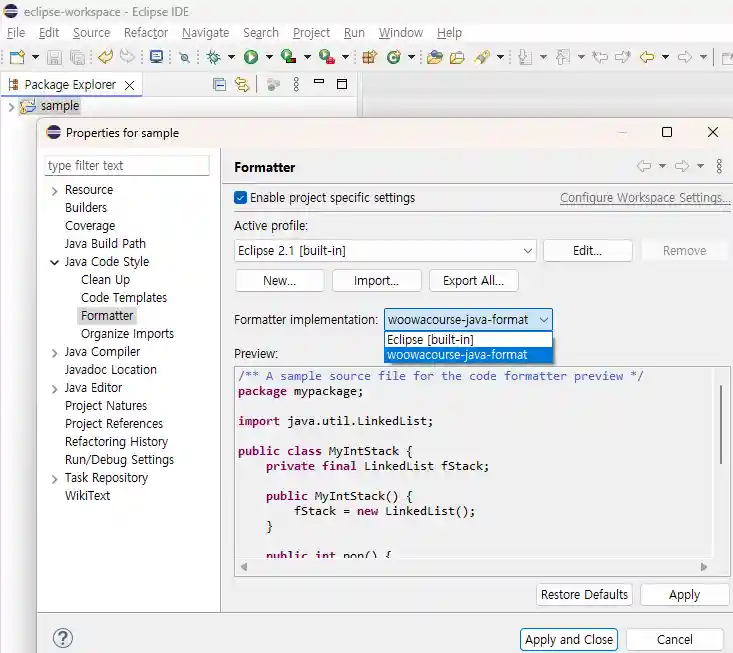Click Collapse All in Package Explorer

[219, 85]
